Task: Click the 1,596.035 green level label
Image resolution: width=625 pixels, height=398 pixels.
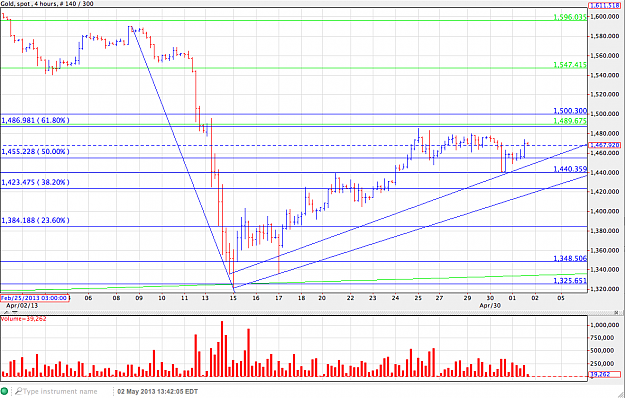Action: coord(570,17)
